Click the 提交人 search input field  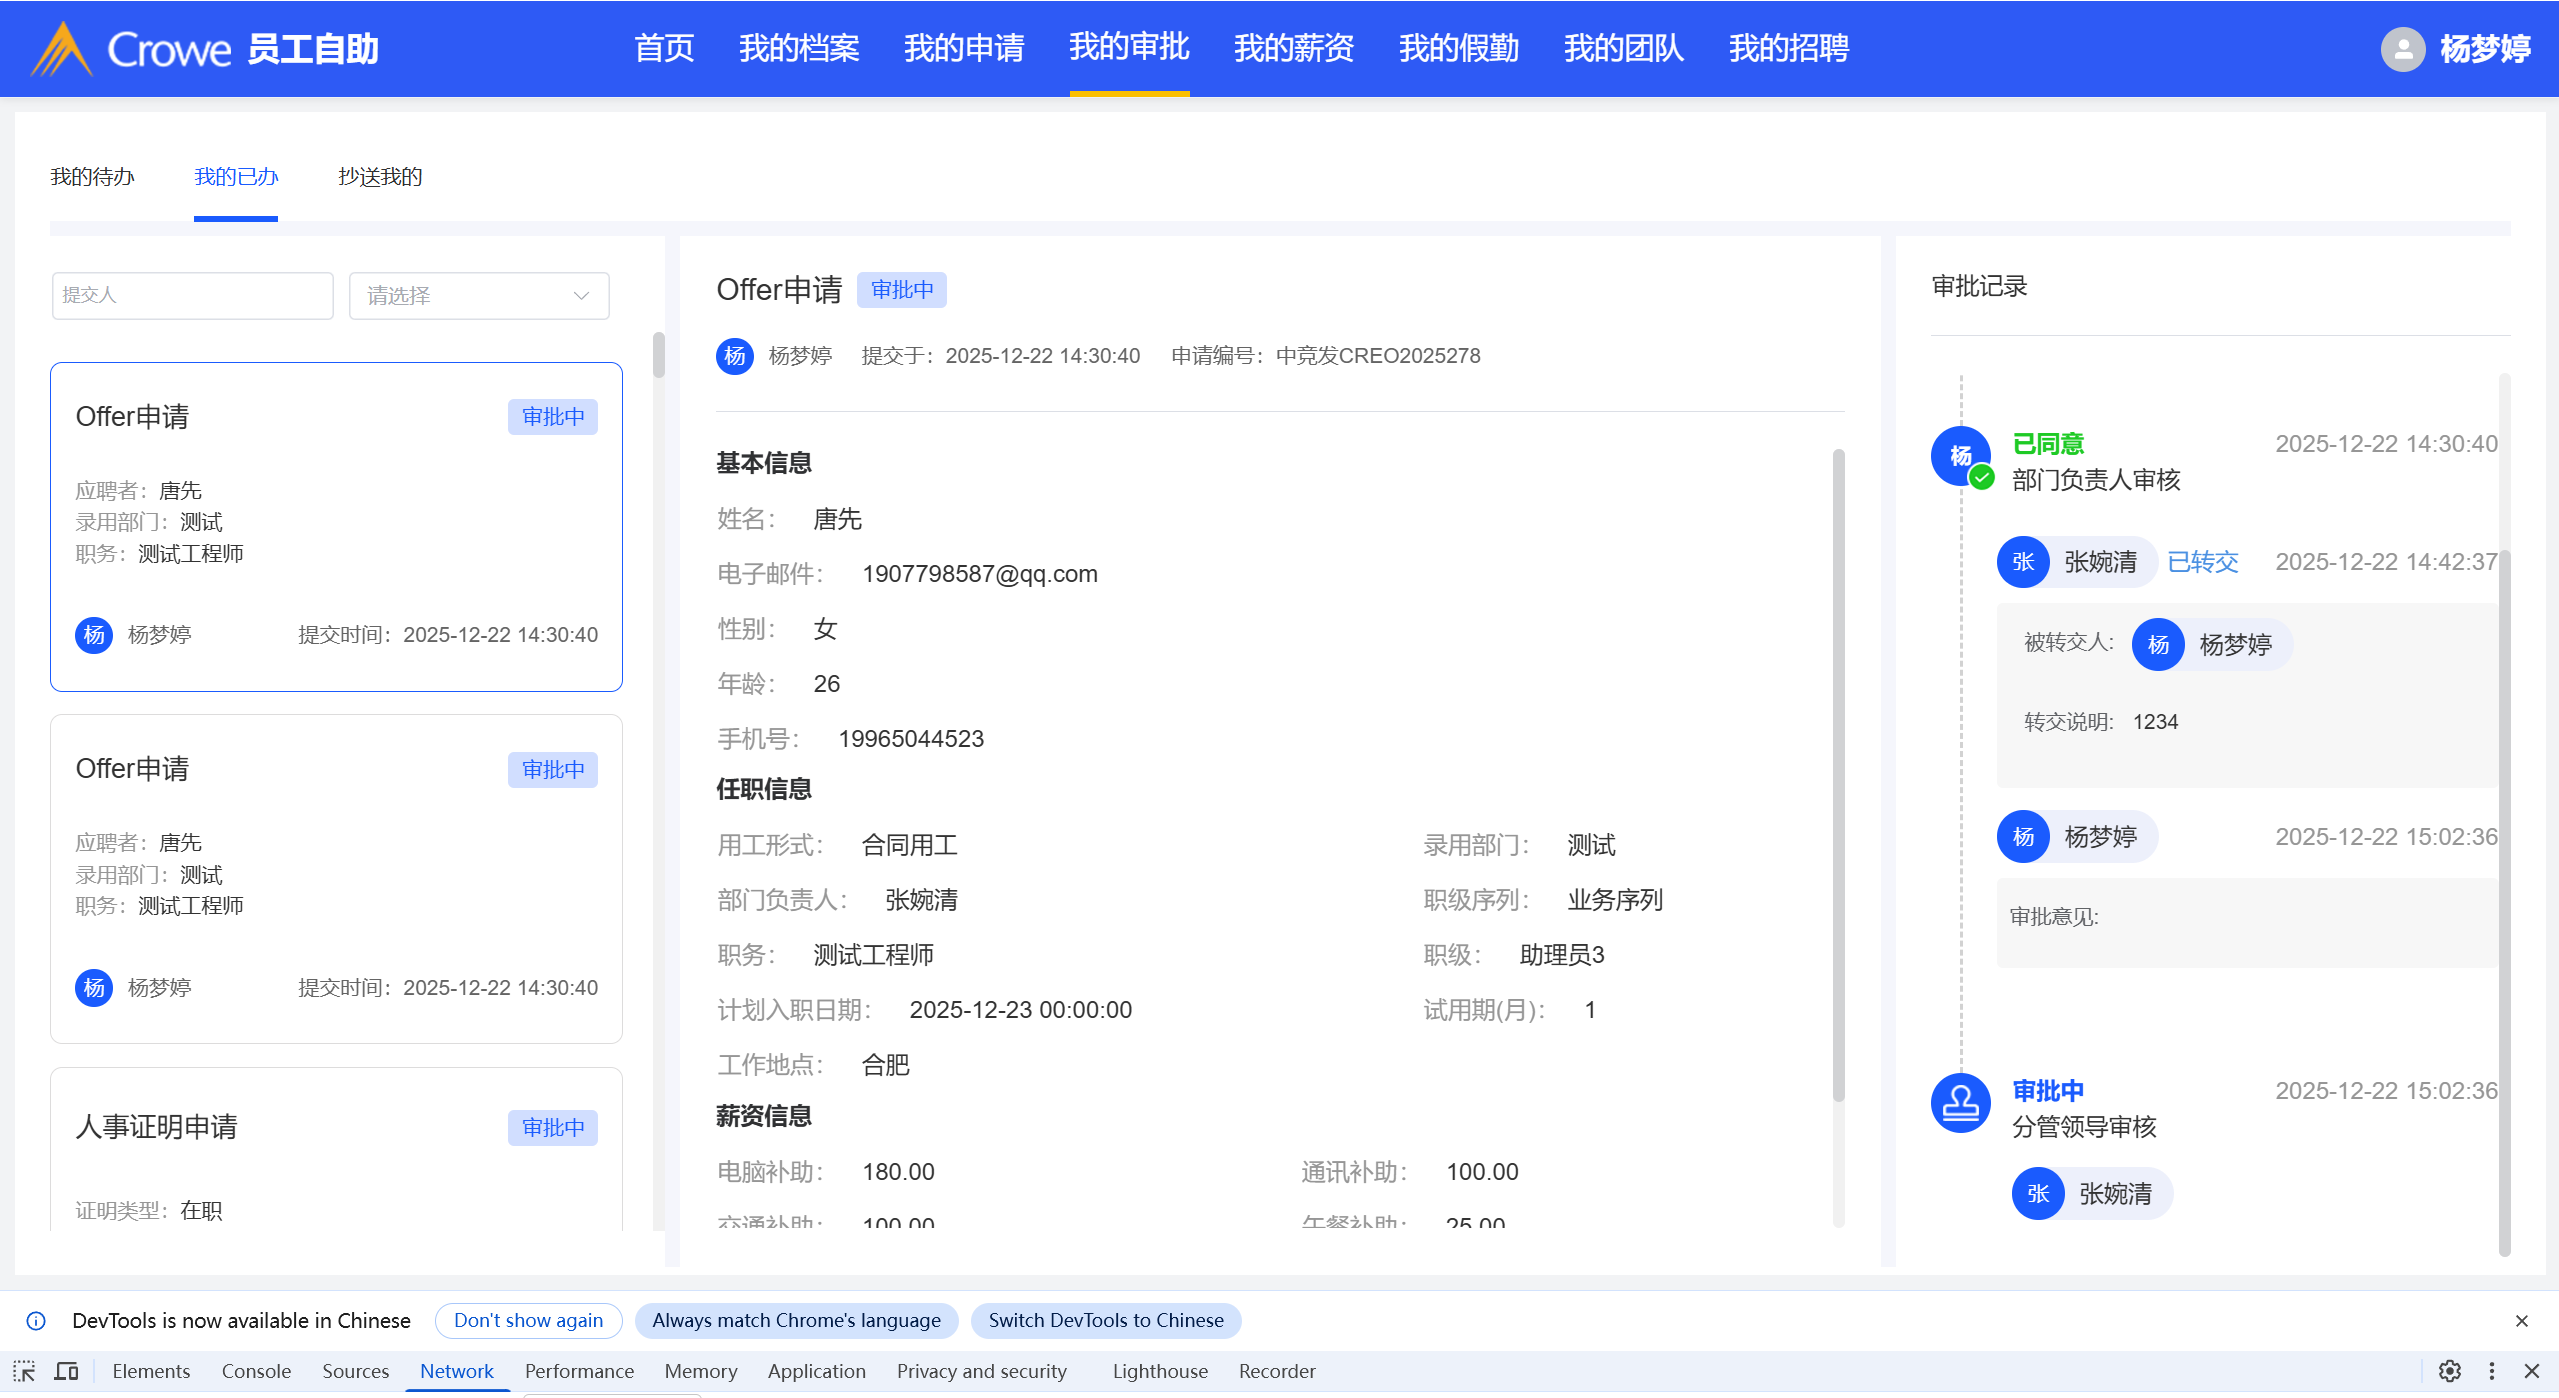pos(192,296)
